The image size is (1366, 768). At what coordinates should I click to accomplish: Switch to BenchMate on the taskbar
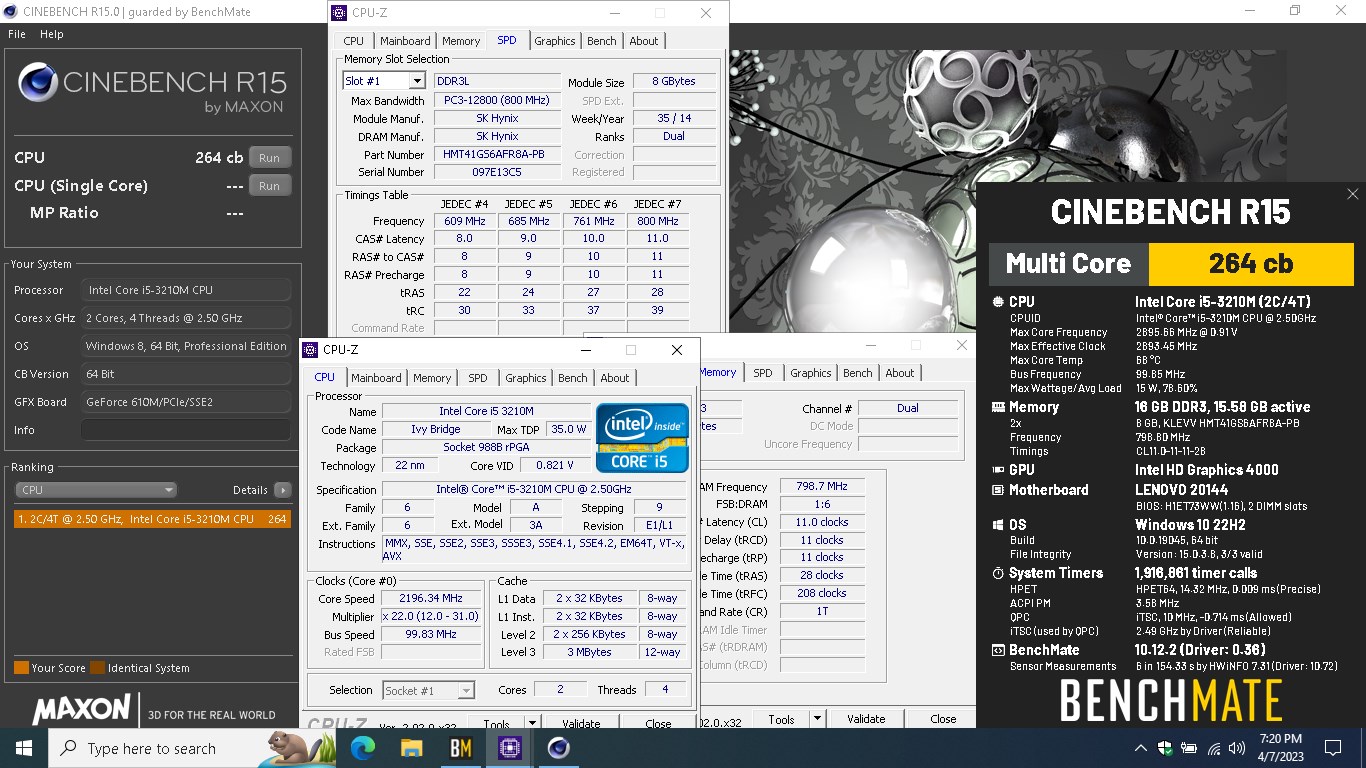tap(461, 748)
